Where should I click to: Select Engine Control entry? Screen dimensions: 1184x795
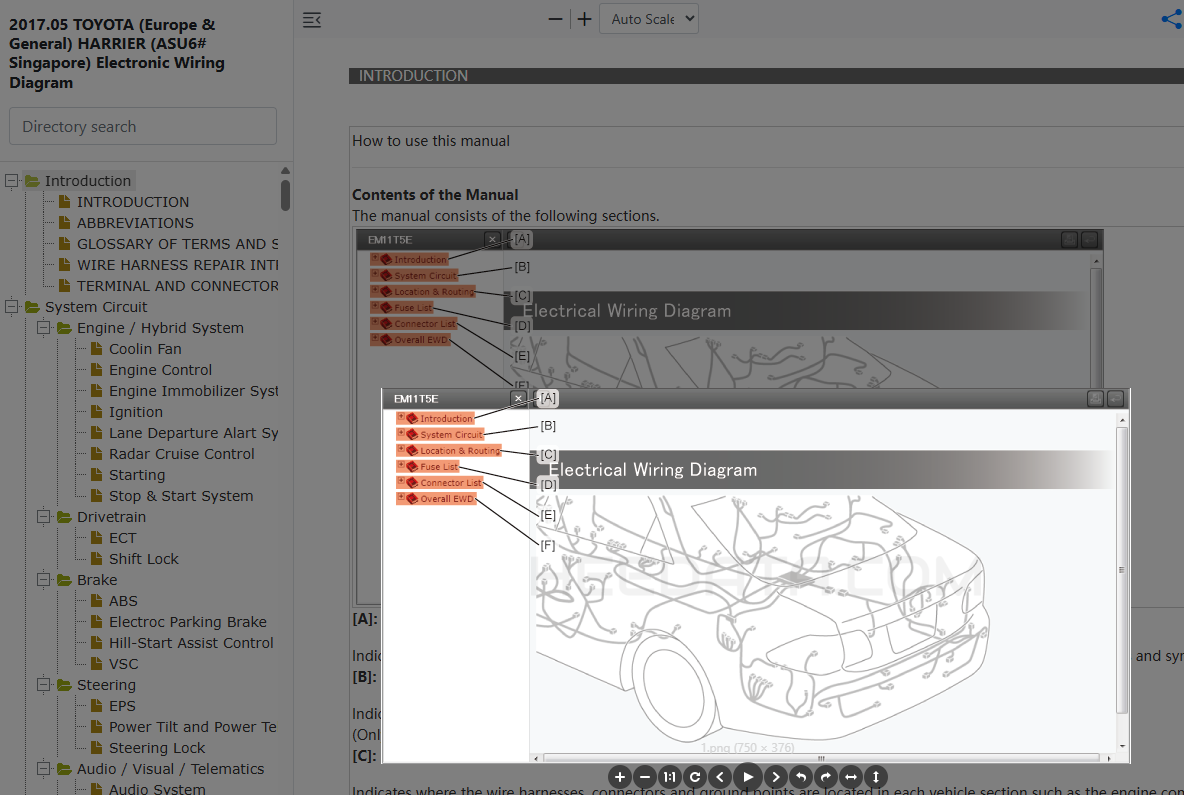[160, 370]
